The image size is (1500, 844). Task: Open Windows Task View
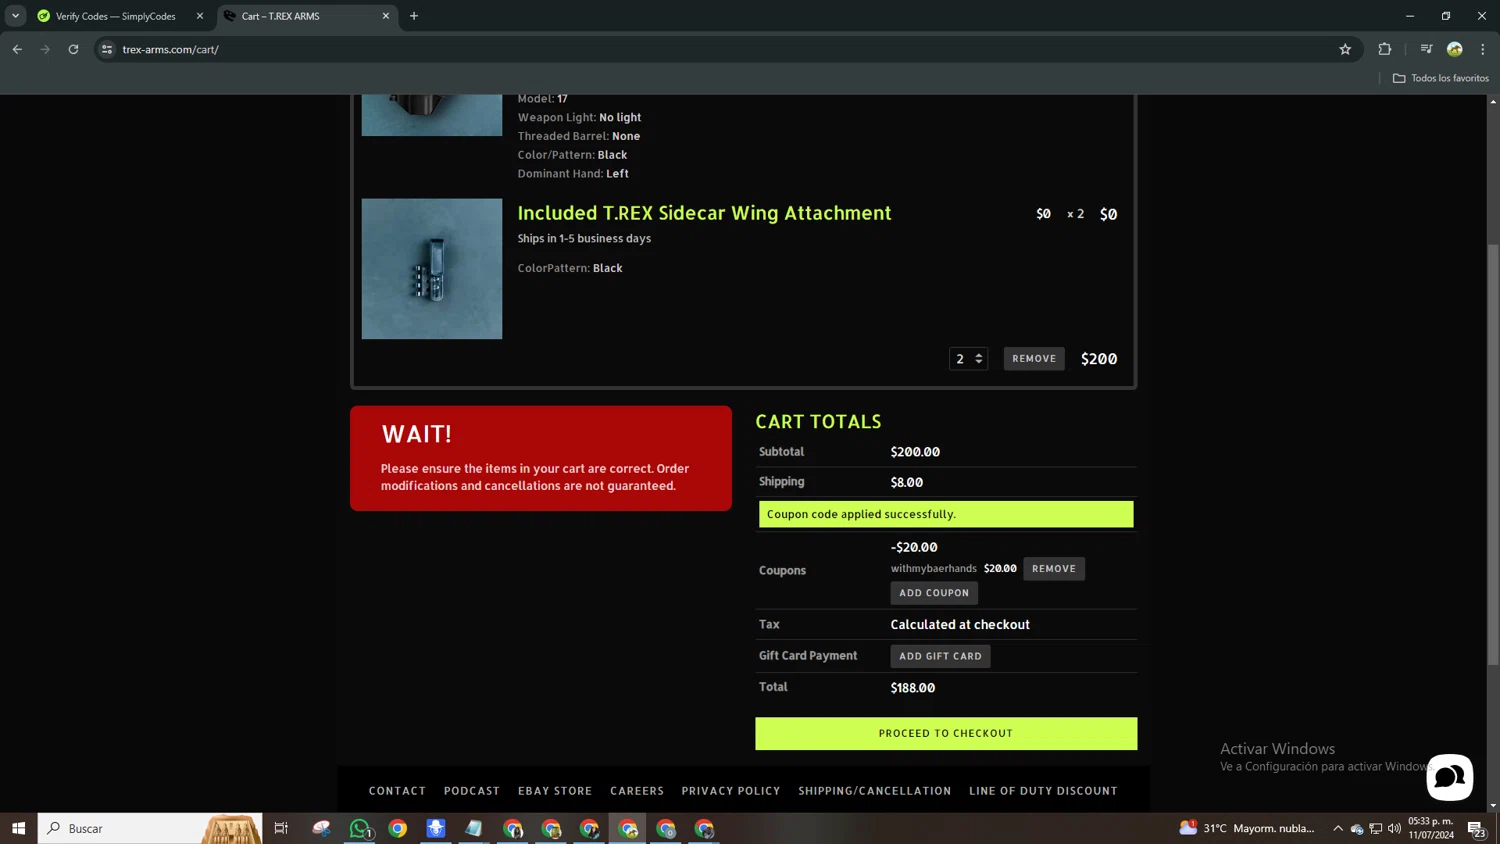281,828
